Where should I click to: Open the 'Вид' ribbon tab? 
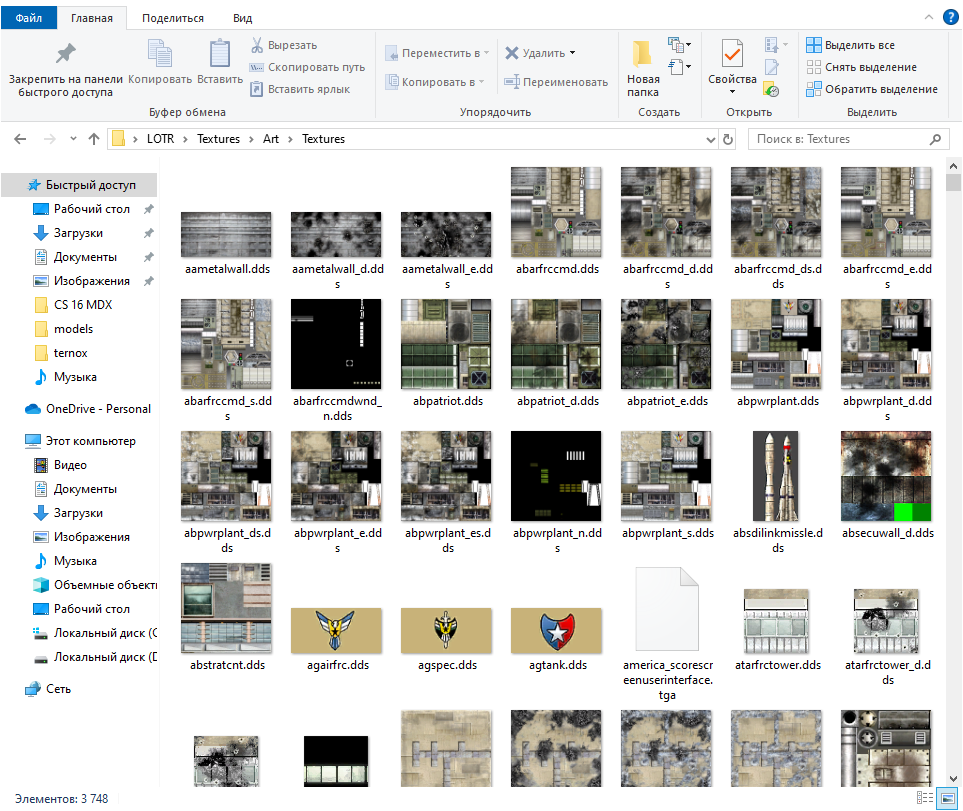(242, 18)
